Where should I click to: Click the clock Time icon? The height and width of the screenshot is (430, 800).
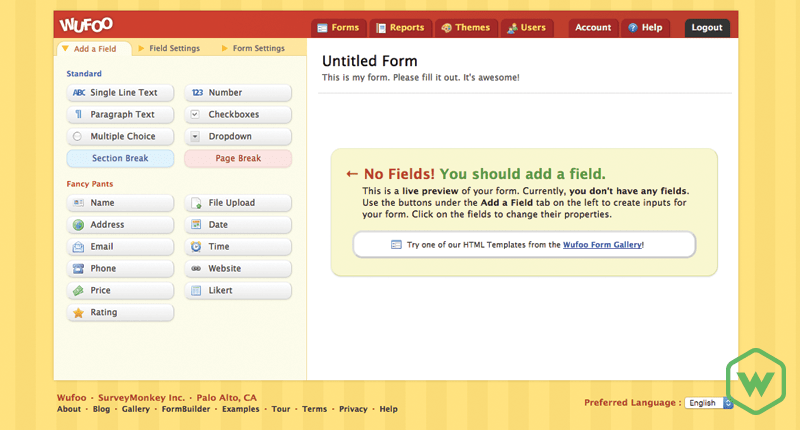click(196, 246)
